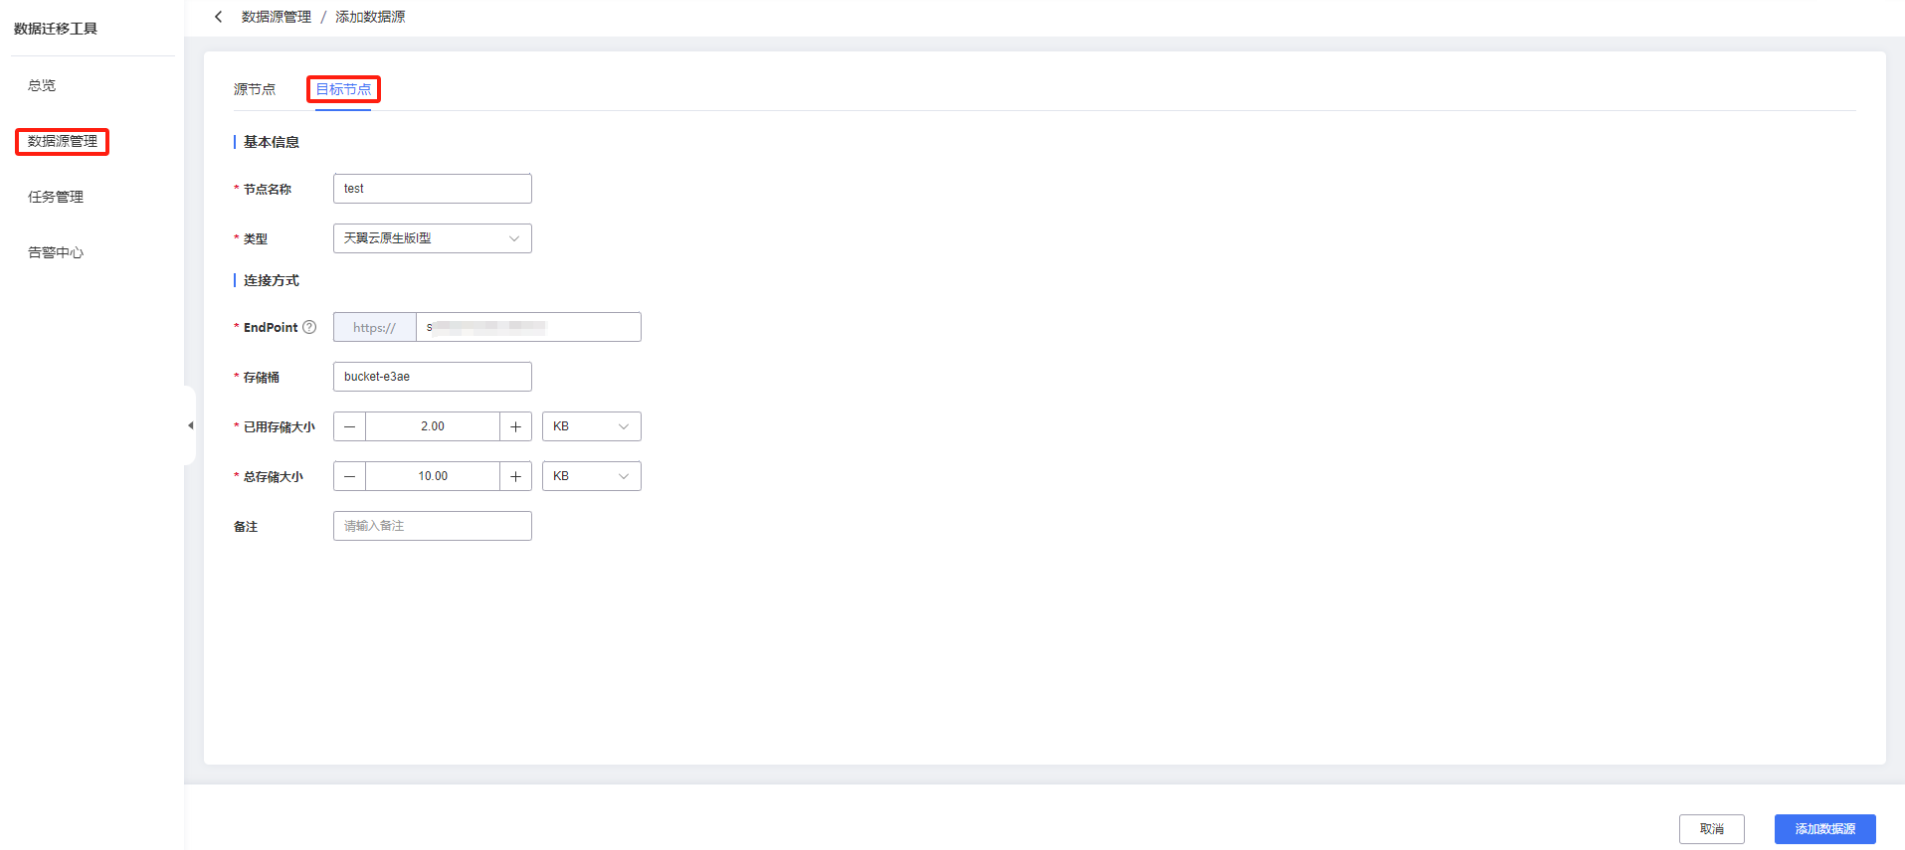Switch to the 目标节点 tab

tap(343, 89)
